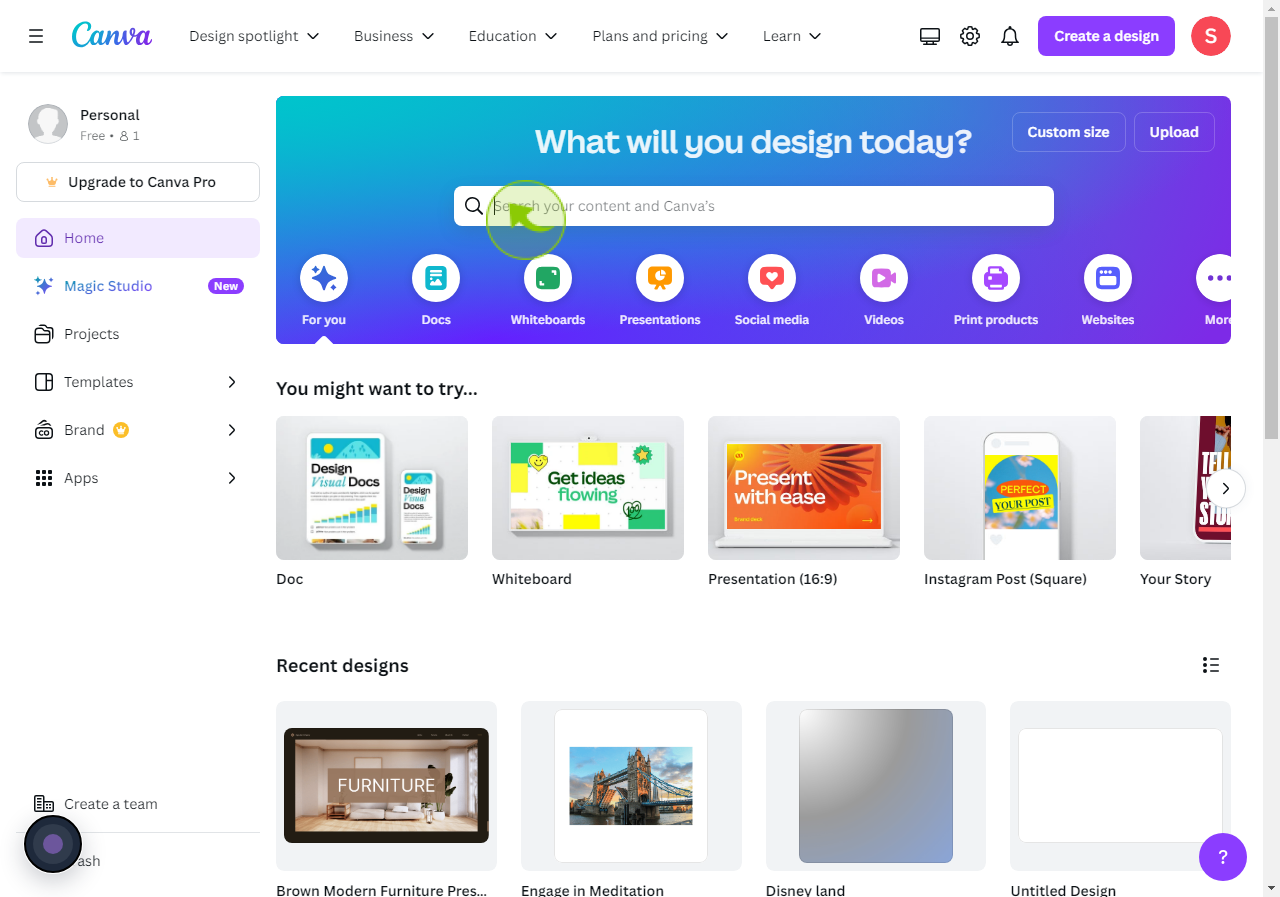Open the desktop app download icon
1280x897 pixels.
click(930, 36)
